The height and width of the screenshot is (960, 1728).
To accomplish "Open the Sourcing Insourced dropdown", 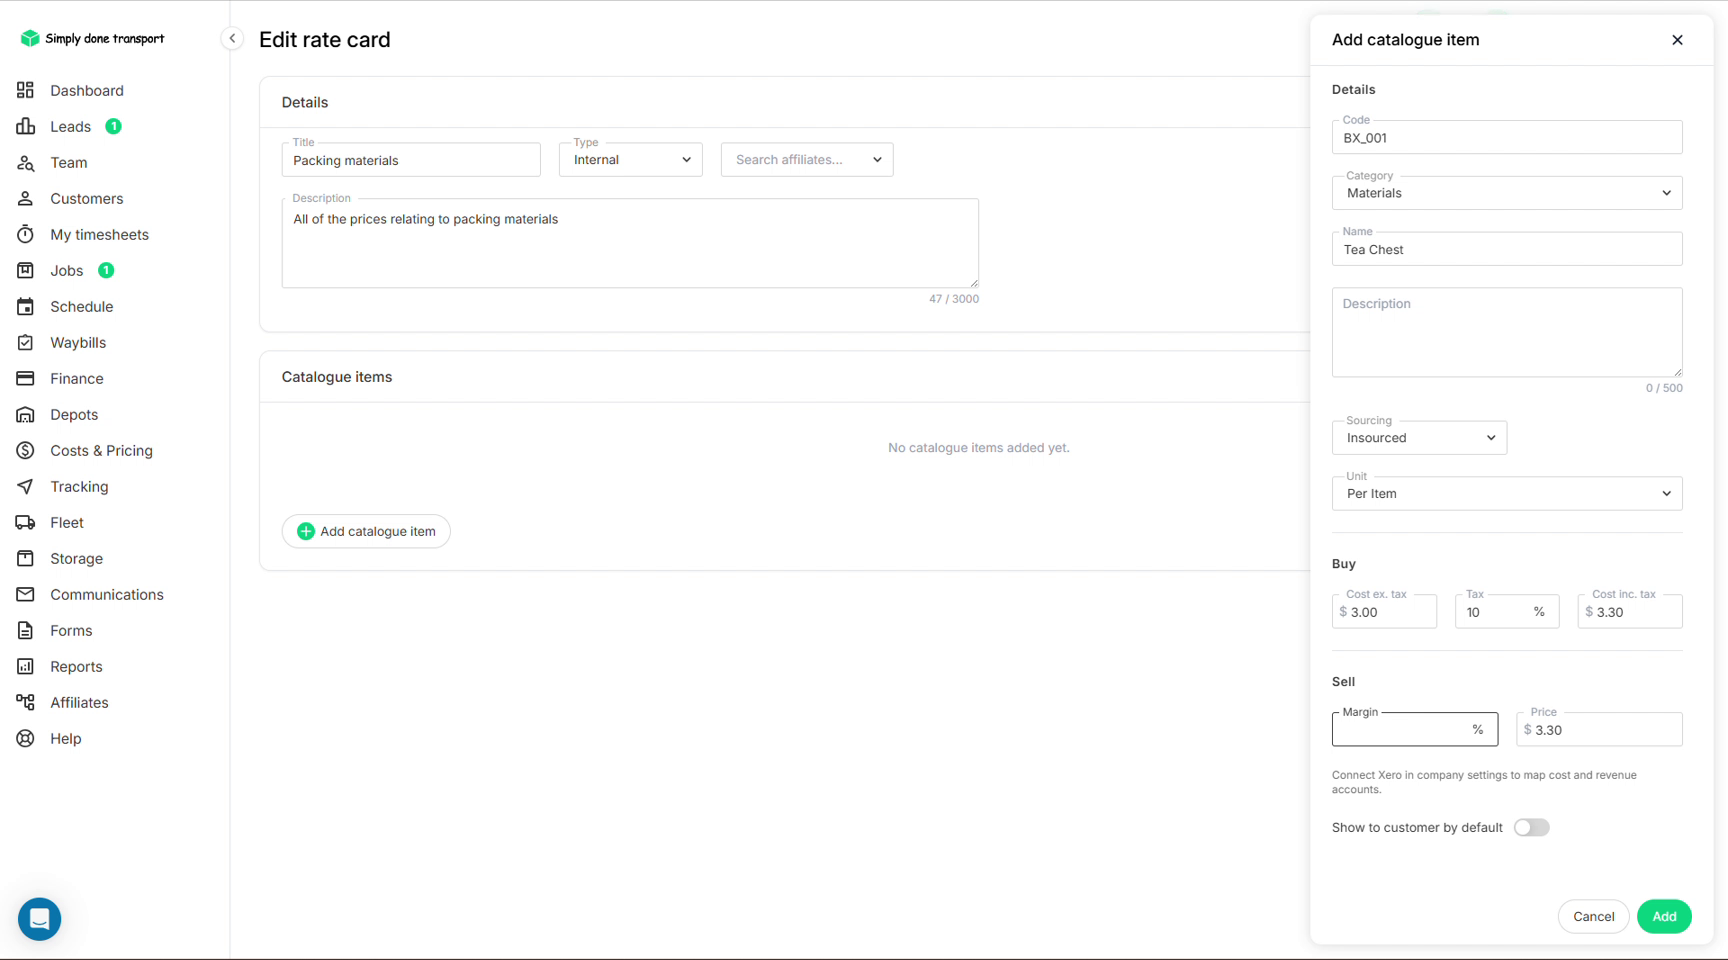I will (1419, 438).
